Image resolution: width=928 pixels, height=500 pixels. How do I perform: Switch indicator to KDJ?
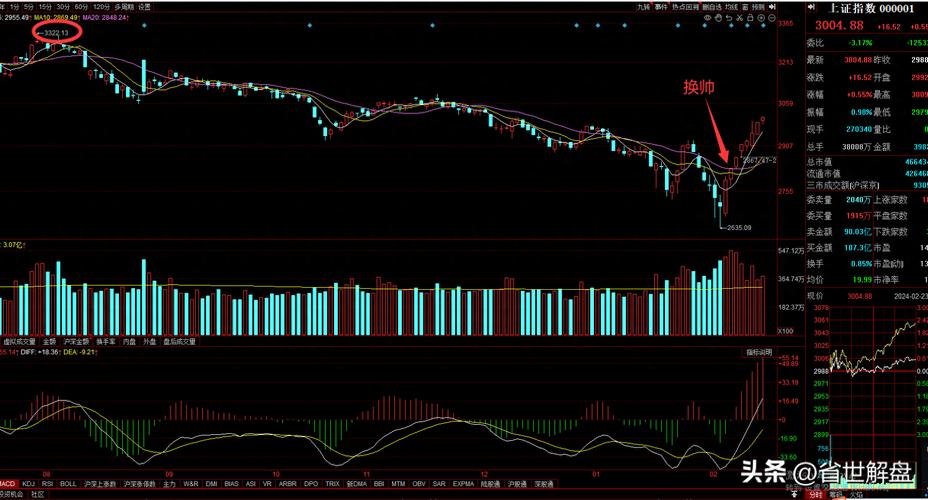[28, 483]
